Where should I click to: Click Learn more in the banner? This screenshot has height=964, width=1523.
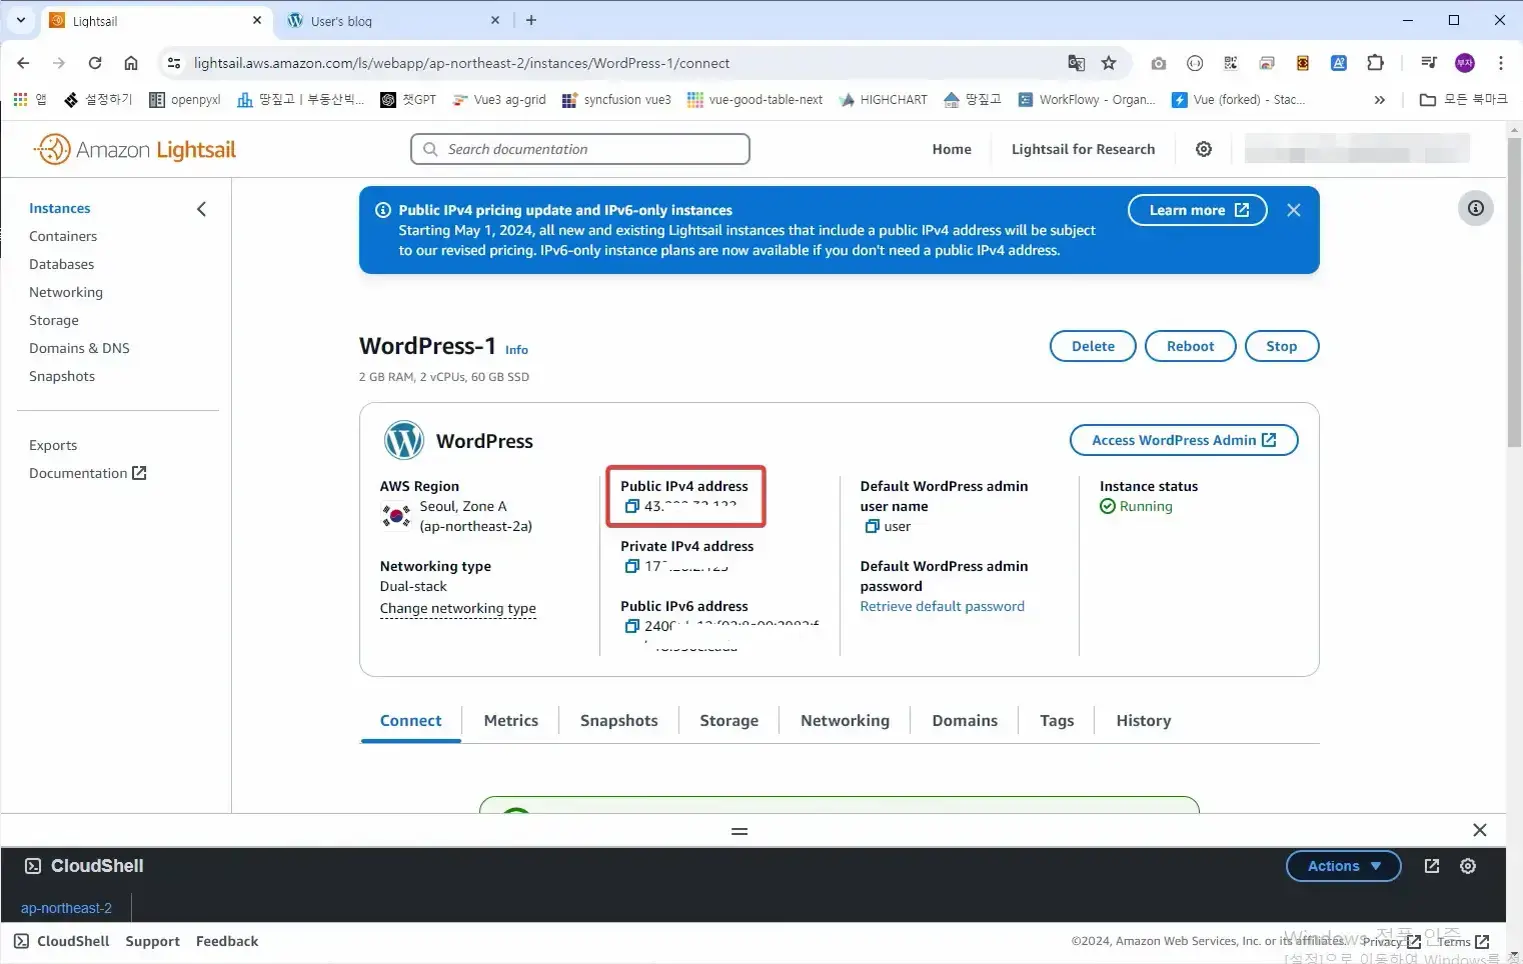pyautogui.click(x=1198, y=210)
